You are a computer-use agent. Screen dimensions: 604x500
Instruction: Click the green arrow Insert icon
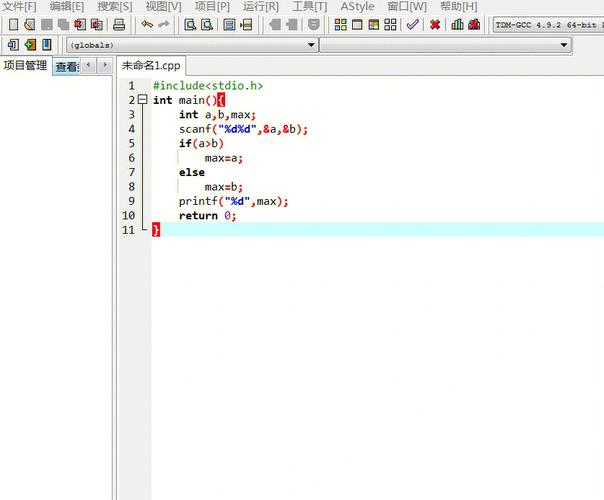[30, 45]
